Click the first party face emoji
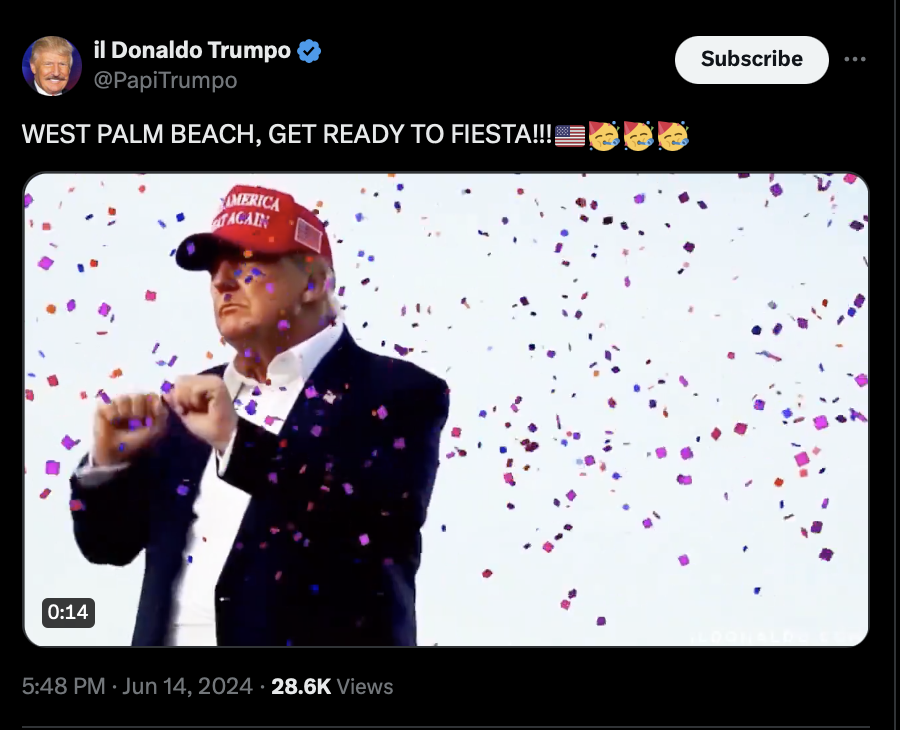900x730 pixels. [x=604, y=135]
